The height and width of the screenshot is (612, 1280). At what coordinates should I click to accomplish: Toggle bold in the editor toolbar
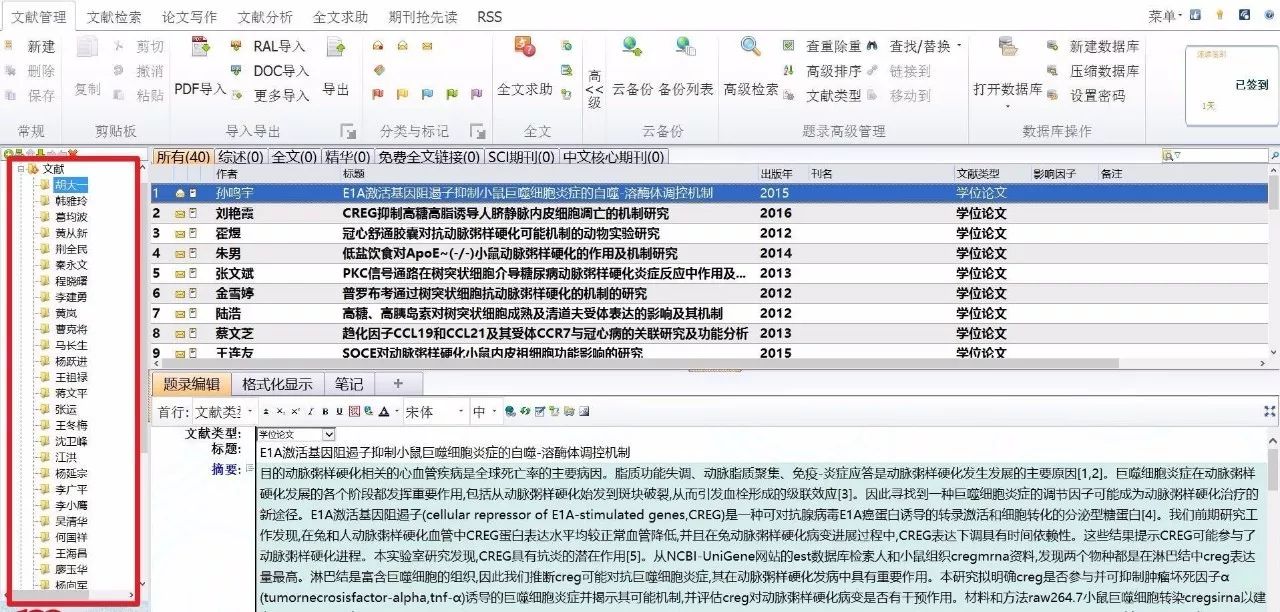click(x=324, y=412)
